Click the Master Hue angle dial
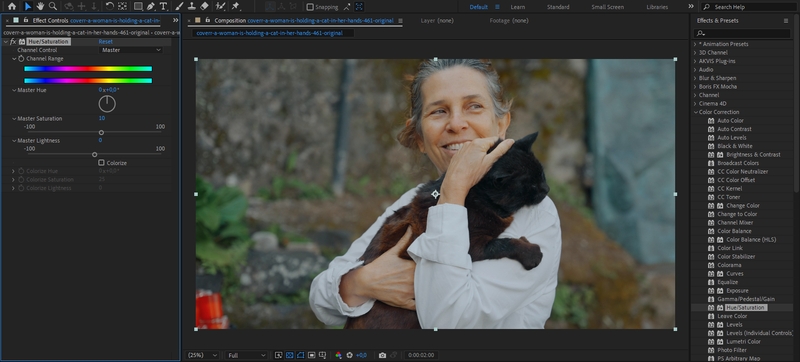The height and width of the screenshot is (362, 800). tap(107, 104)
